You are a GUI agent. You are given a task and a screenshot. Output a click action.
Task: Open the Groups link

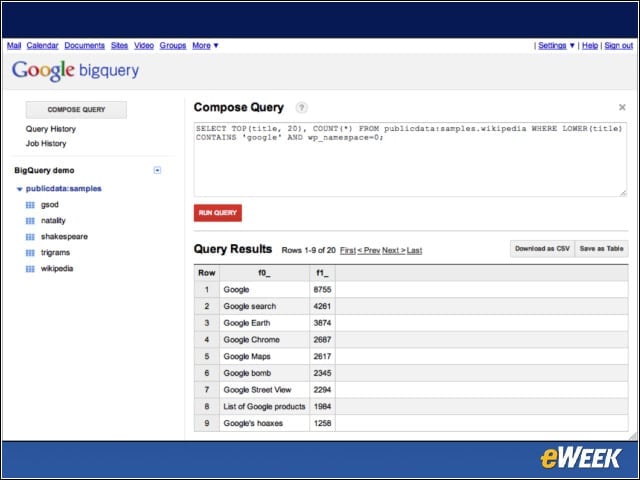173,45
